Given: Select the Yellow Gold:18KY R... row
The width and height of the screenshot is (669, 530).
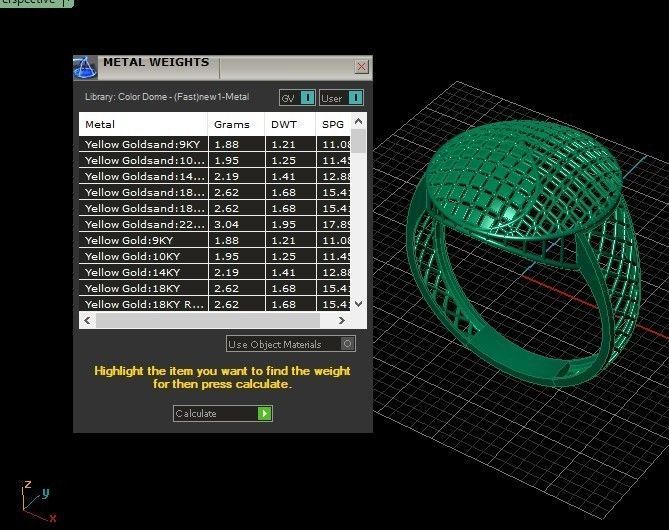Looking at the screenshot, I should pyautogui.click(x=215, y=304).
